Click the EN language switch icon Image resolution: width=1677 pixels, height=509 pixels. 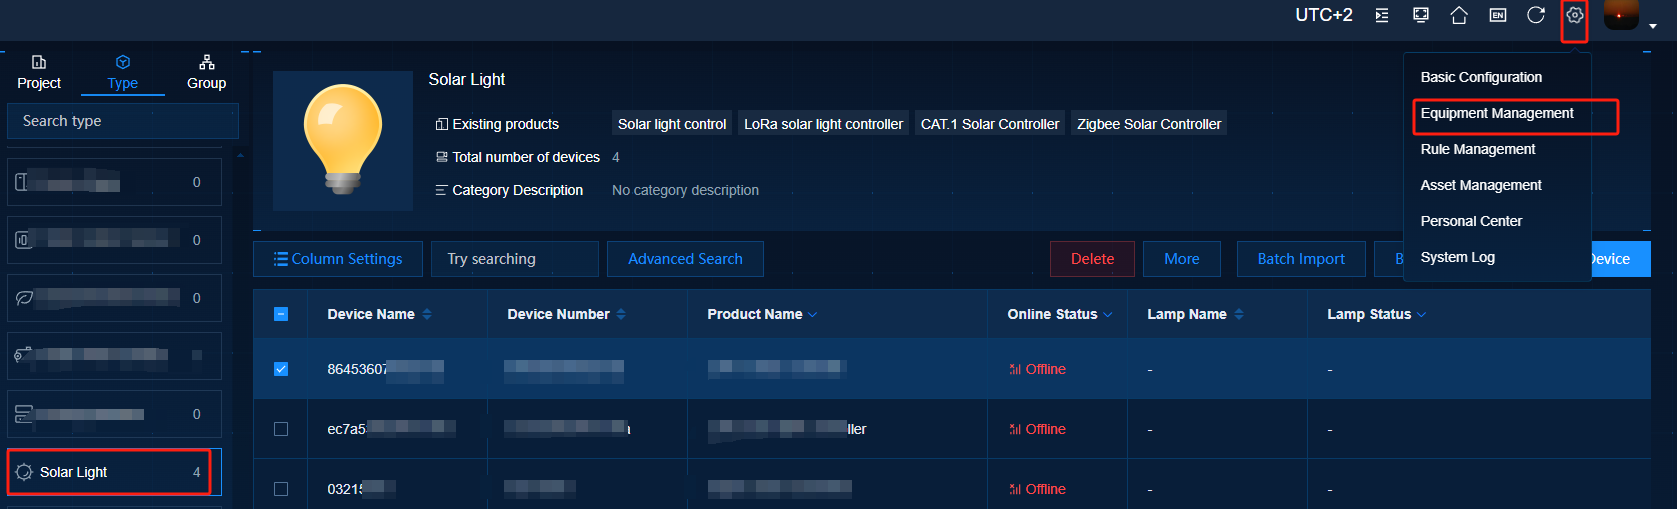pyautogui.click(x=1497, y=15)
